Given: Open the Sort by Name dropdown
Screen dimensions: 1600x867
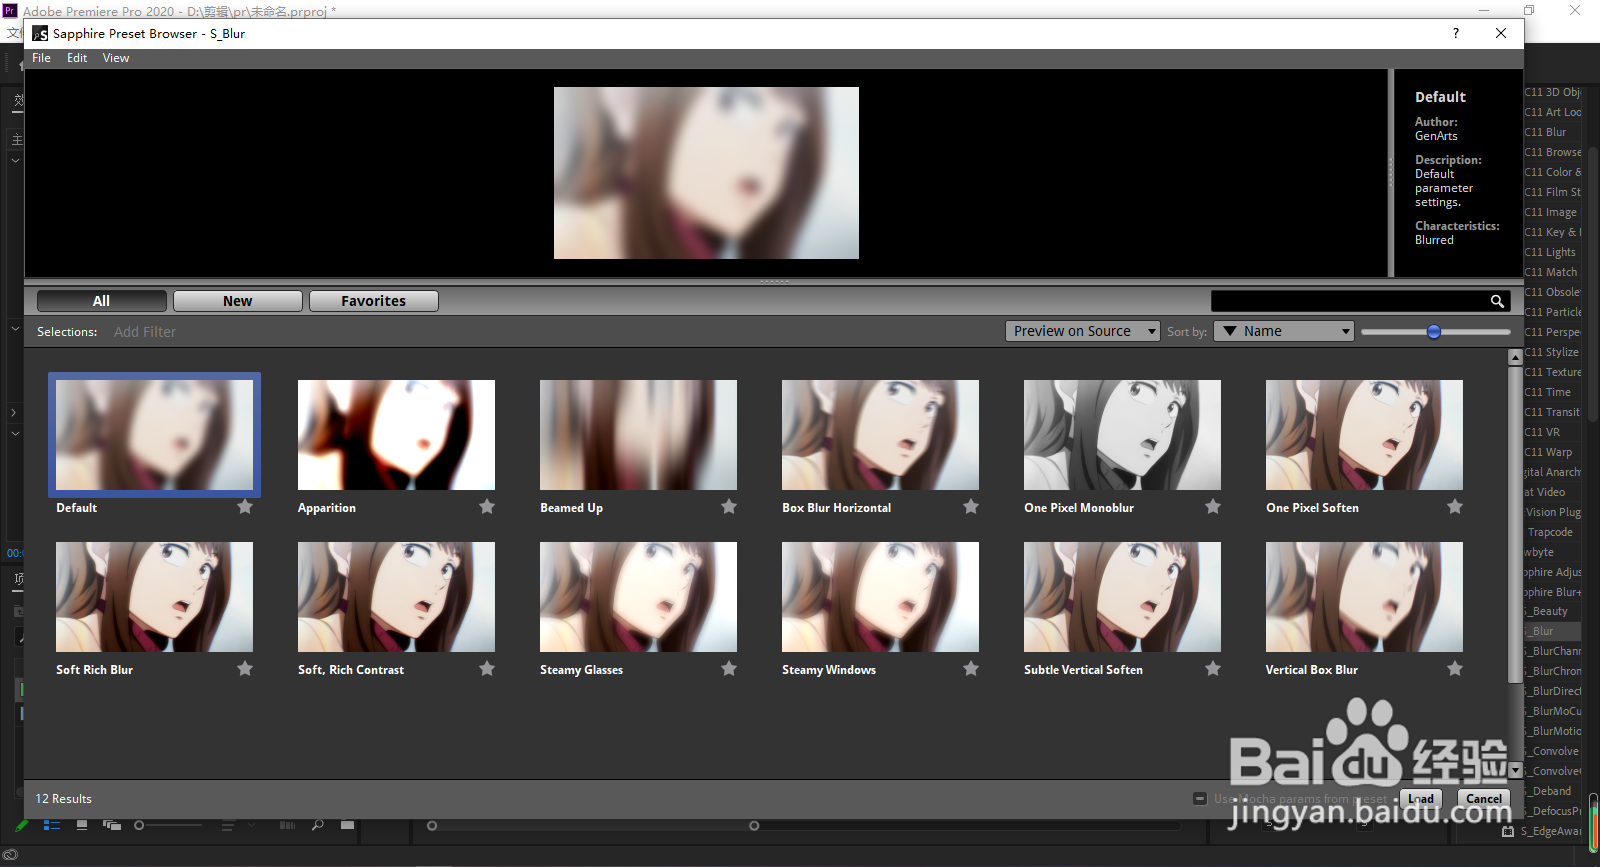Looking at the screenshot, I should [x=1284, y=331].
